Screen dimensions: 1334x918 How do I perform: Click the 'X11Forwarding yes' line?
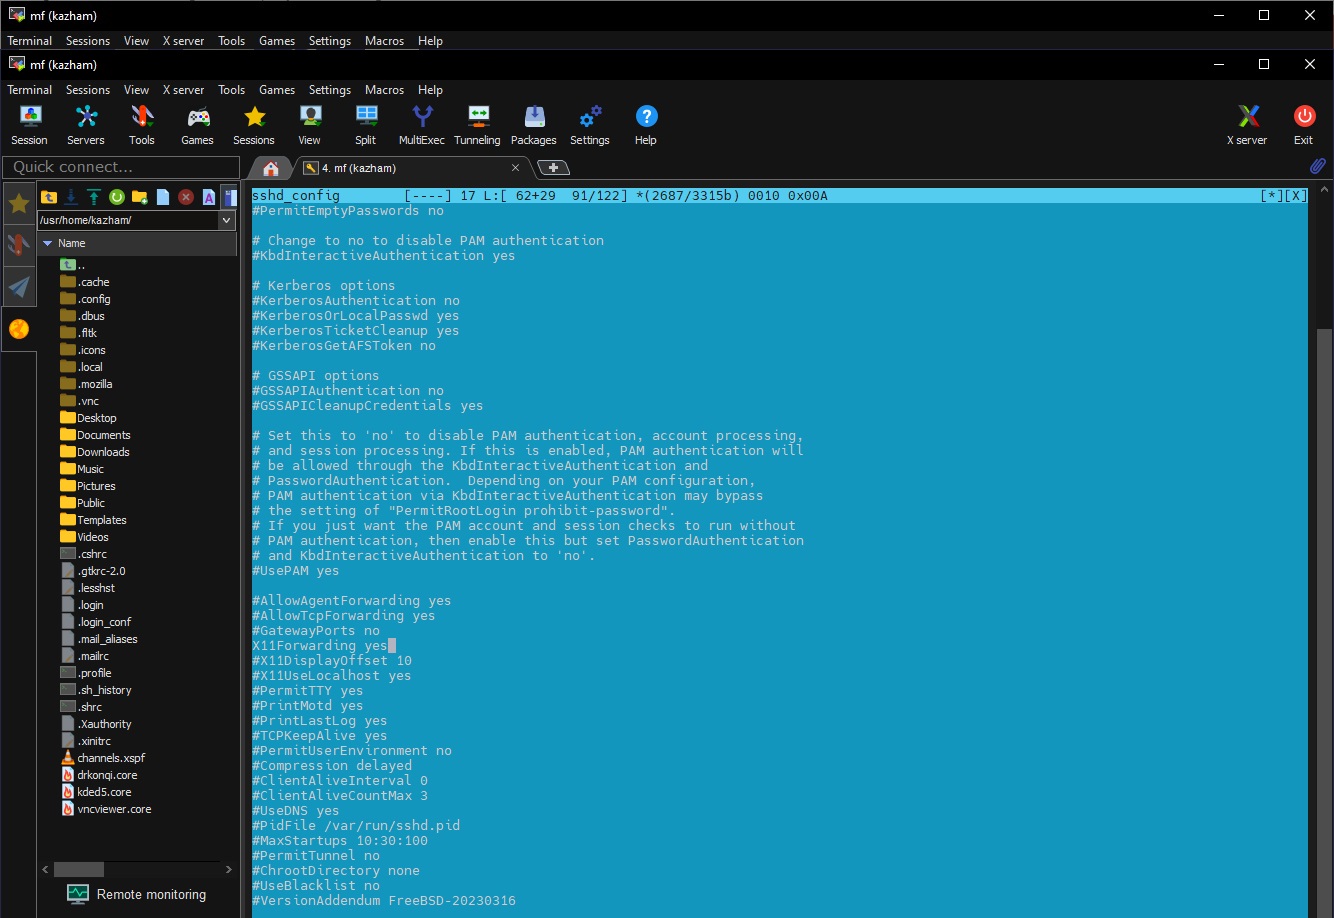click(x=320, y=646)
